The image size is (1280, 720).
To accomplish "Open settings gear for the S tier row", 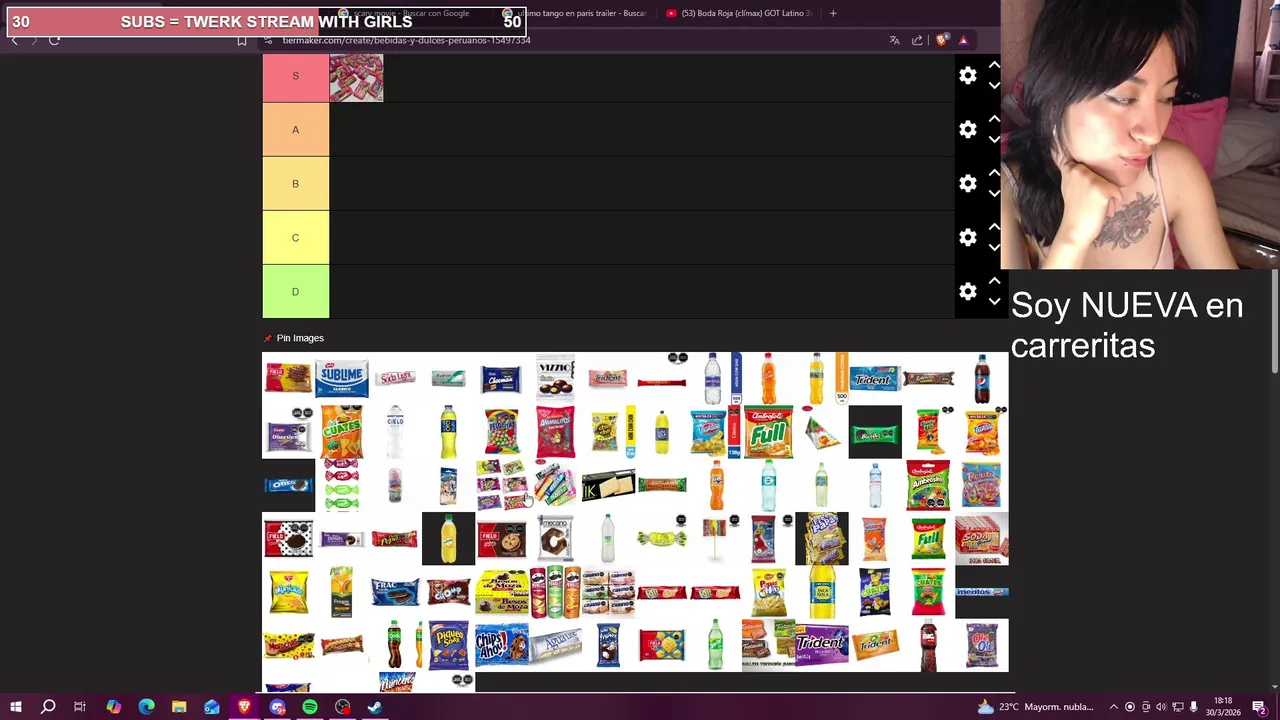I will [x=967, y=76].
